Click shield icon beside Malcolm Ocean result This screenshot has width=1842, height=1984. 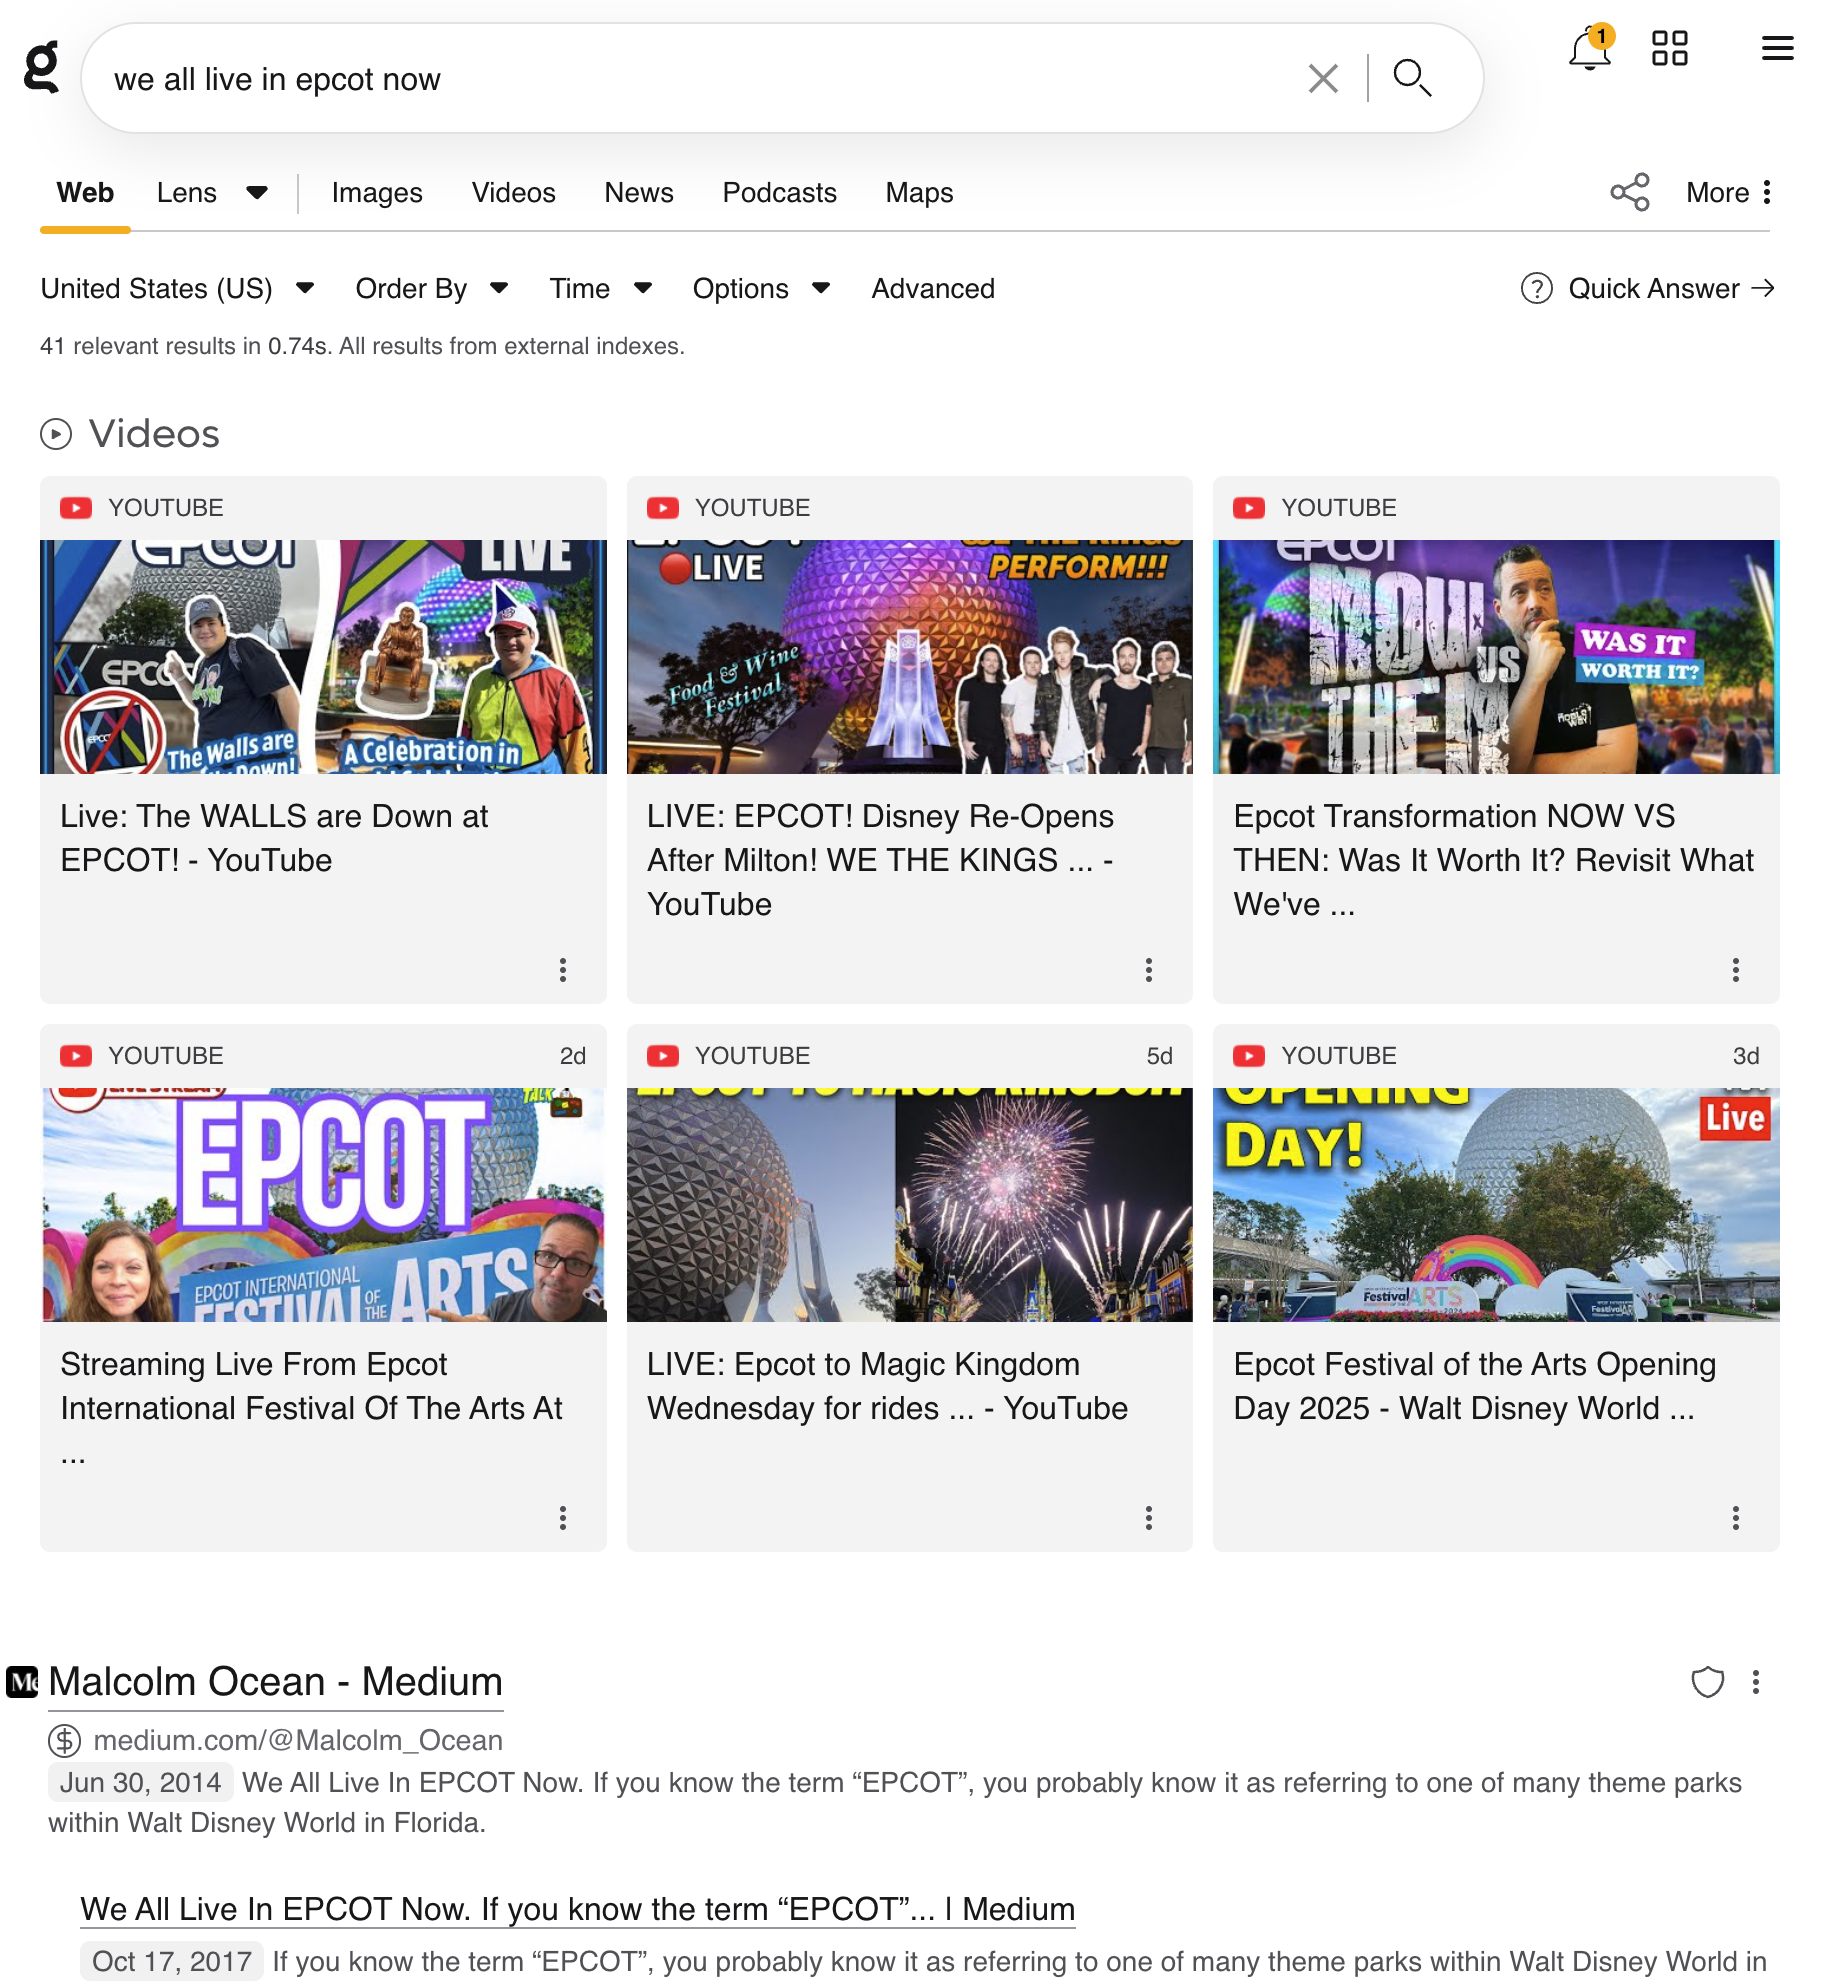(1707, 1682)
